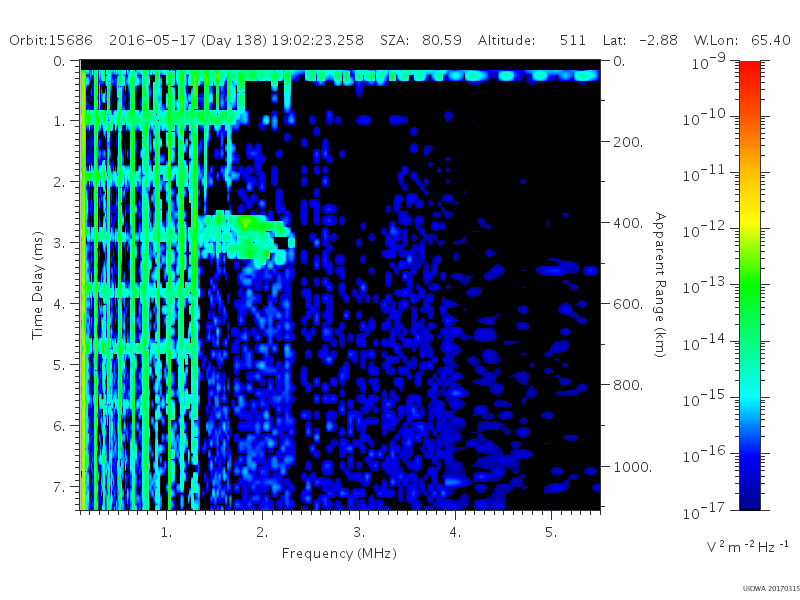800x600 pixels.
Task: Click the 1. tick on Frequency axis
Action: (x=166, y=532)
